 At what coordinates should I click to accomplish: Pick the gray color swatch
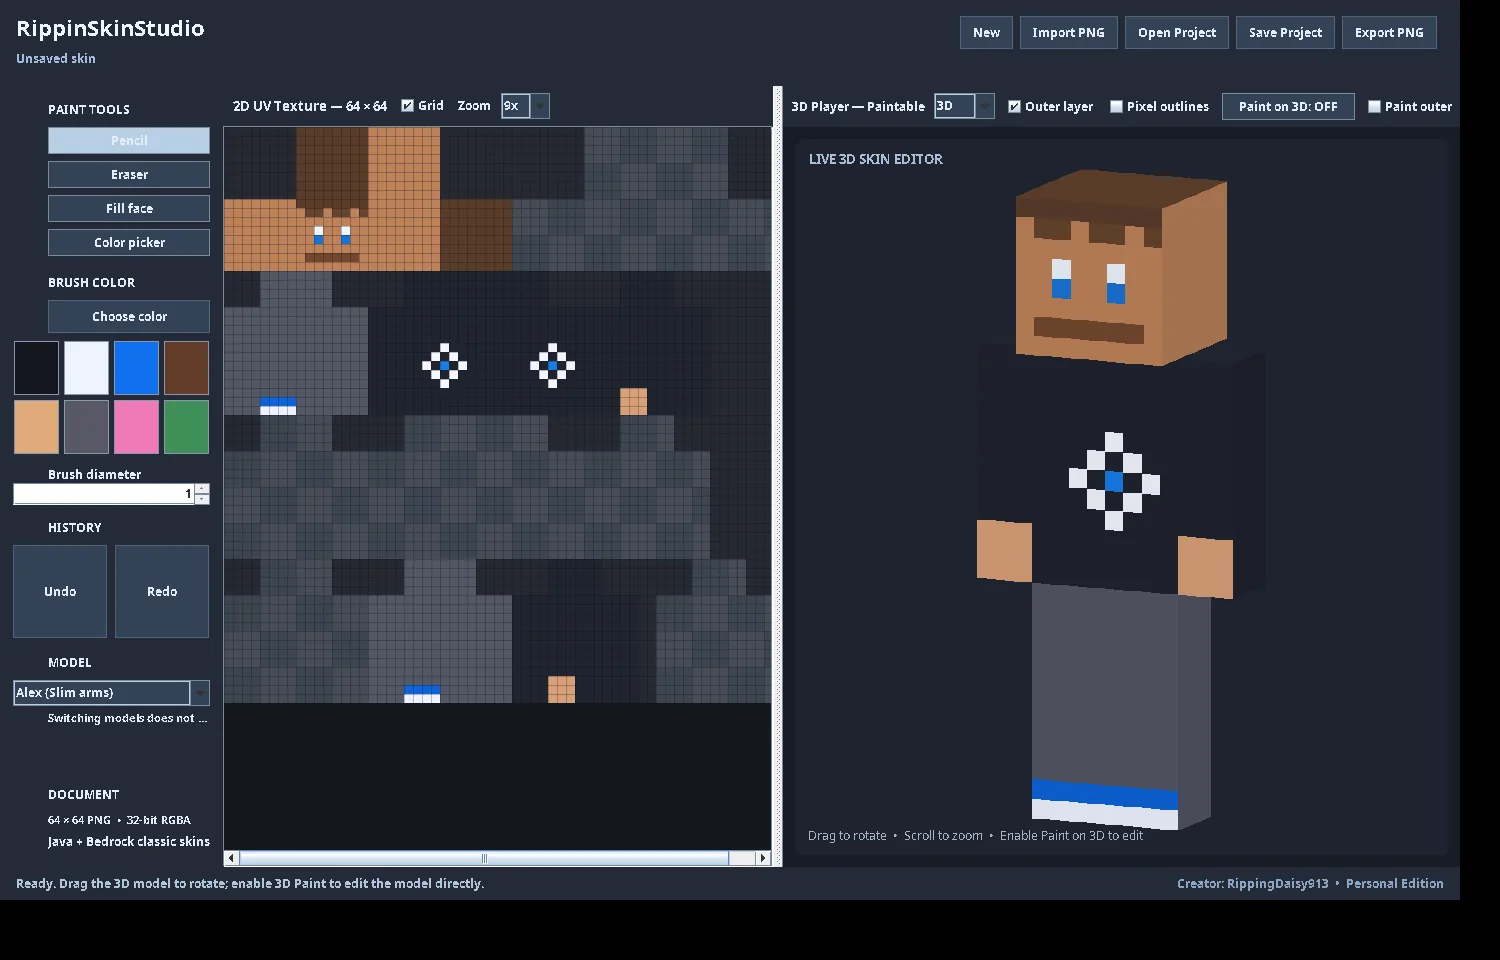[86, 427]
